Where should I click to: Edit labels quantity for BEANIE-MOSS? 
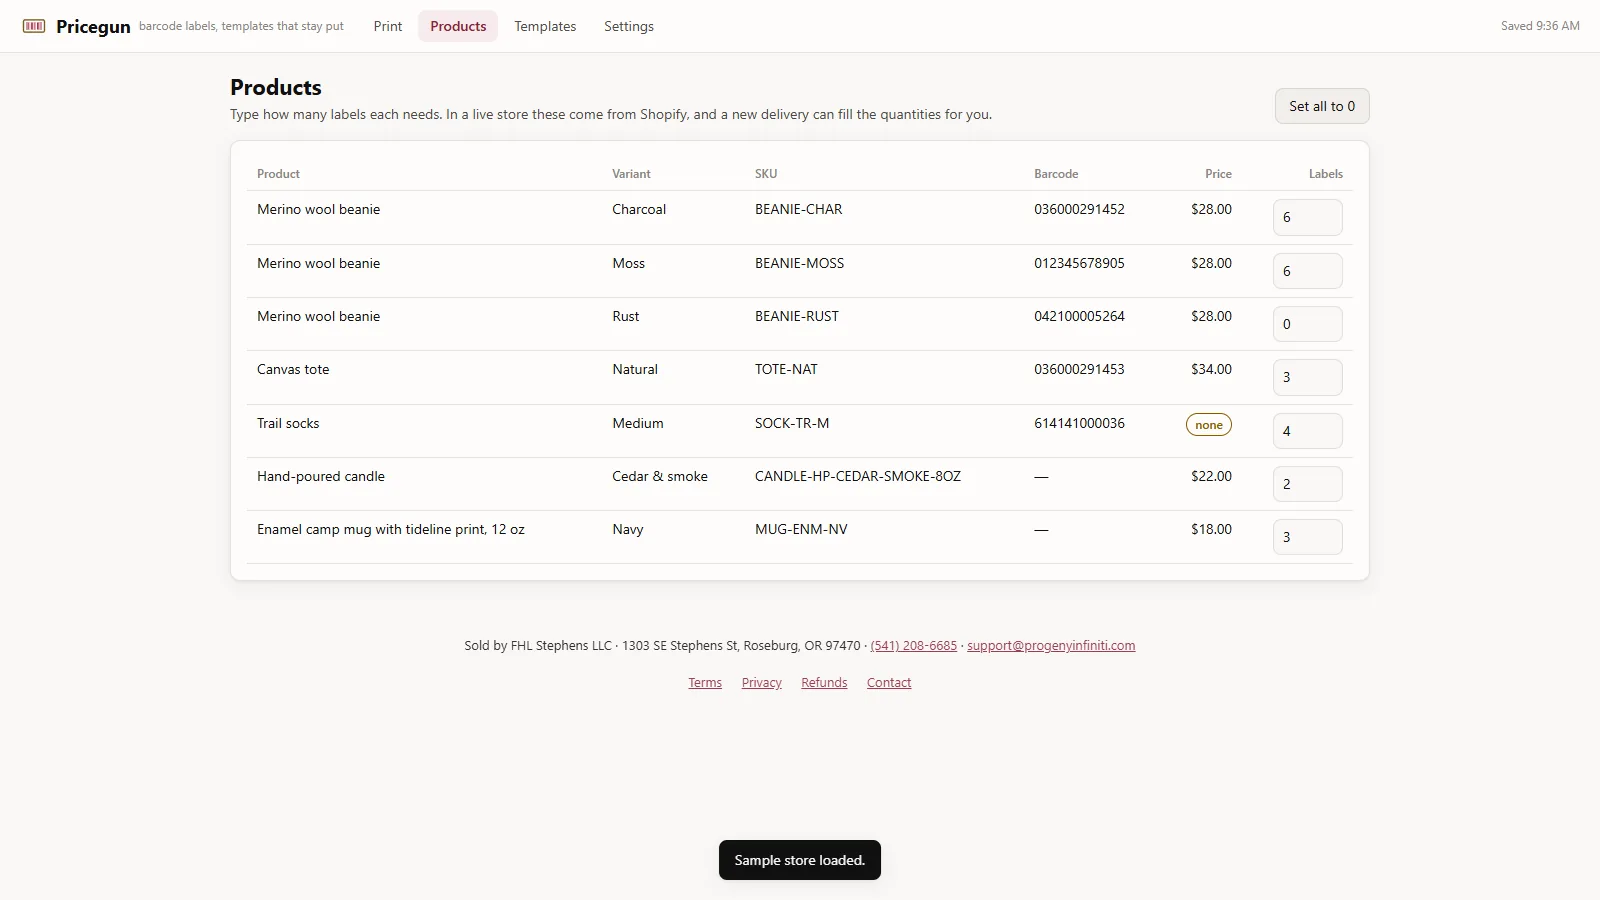click(x=1308, y=271)
